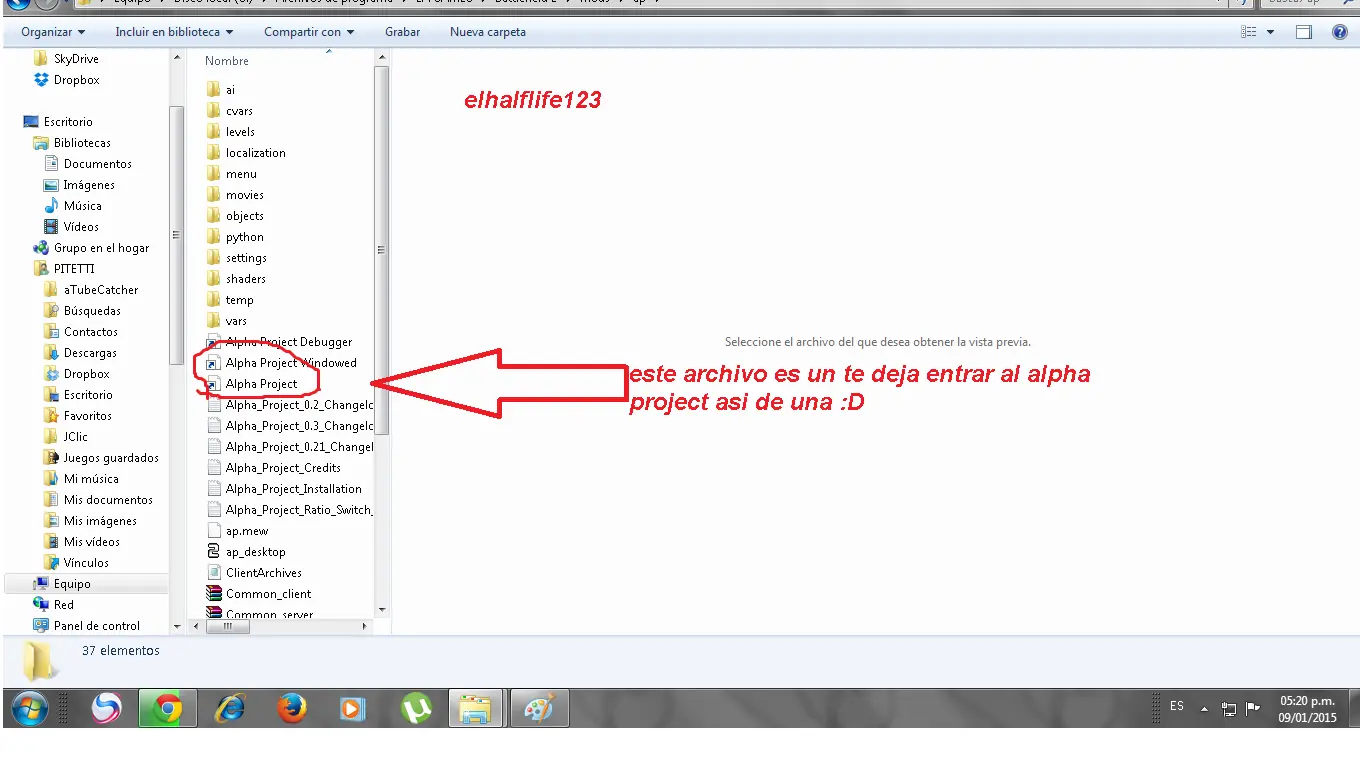1360x768 pixels.
Task: Click the Common_client archive icon
Action: (x=213, y=594)
